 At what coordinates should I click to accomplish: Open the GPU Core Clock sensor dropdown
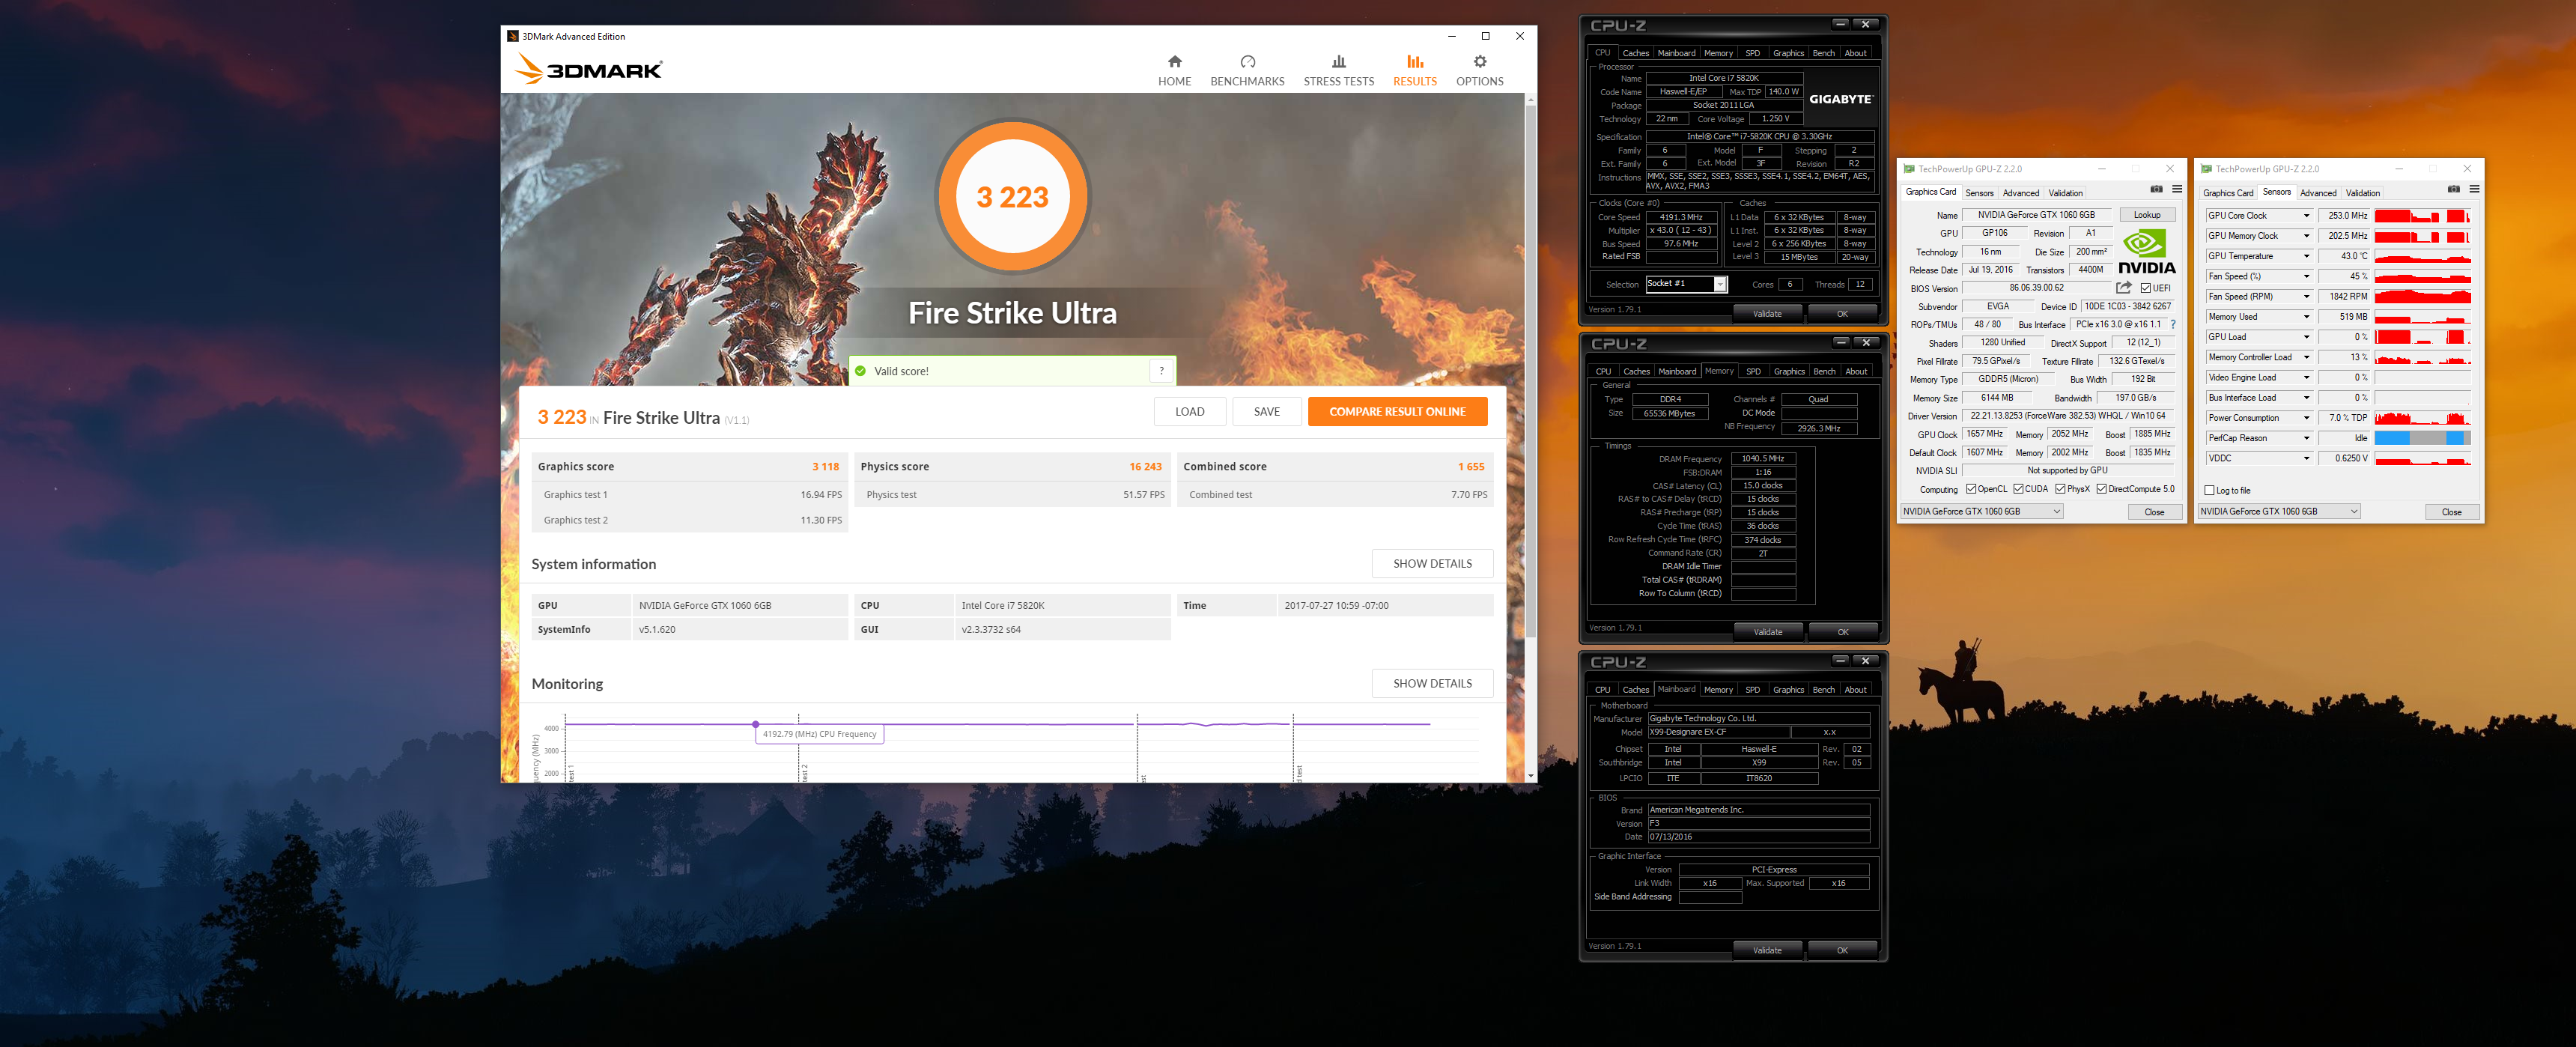(2306, 216)
